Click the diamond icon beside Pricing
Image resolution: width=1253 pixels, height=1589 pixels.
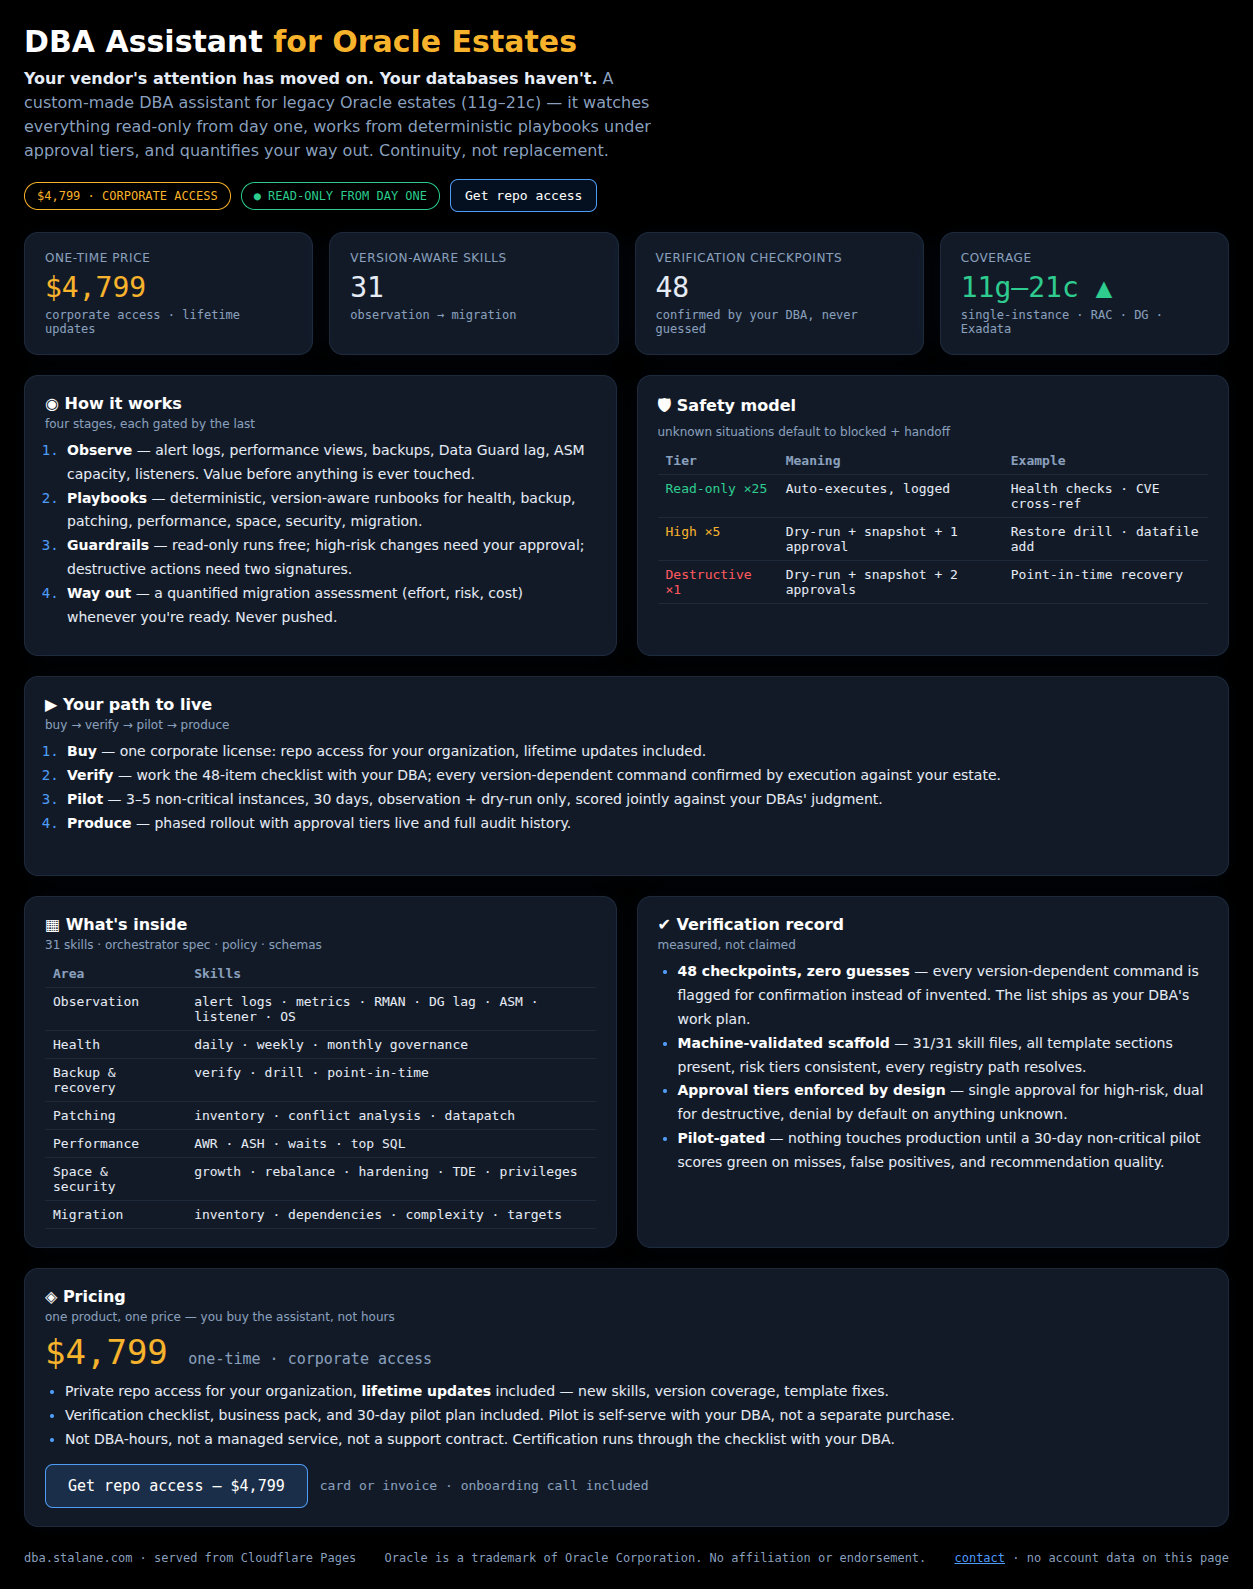(x=51, y=1297)
